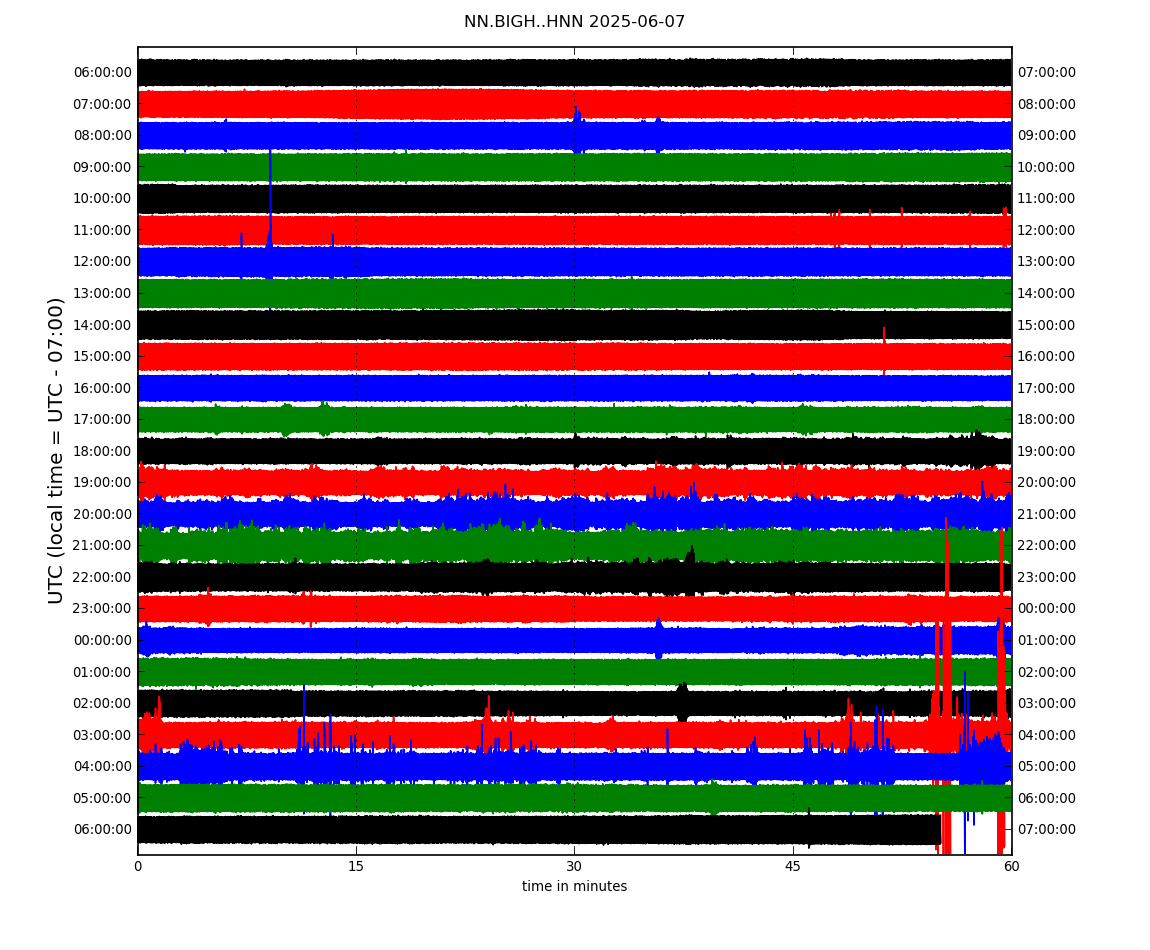This screenshot has height=950, width=1150.
Task: Click right local-time axis label 14:00:00
Action: tap(1047, 293)
